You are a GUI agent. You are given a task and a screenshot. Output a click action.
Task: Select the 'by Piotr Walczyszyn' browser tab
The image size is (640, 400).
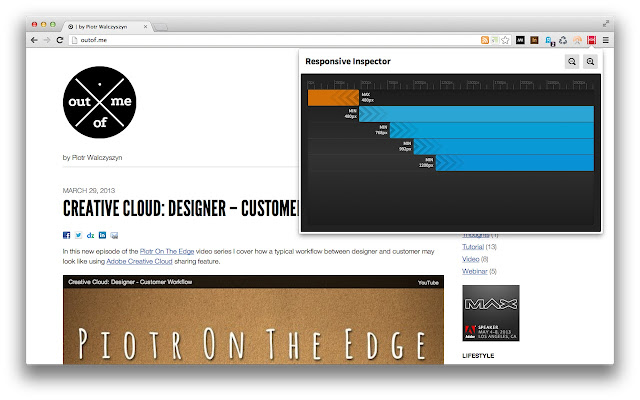(107, 27)
